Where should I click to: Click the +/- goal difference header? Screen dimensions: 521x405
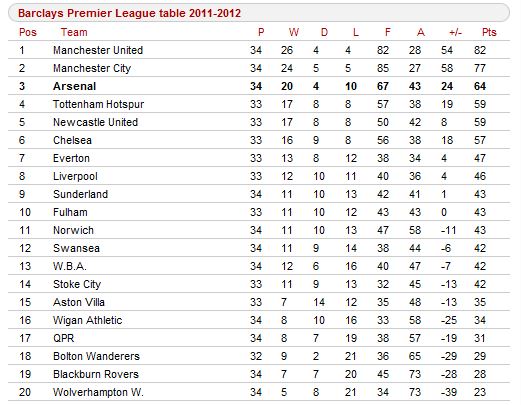[455, 32]
